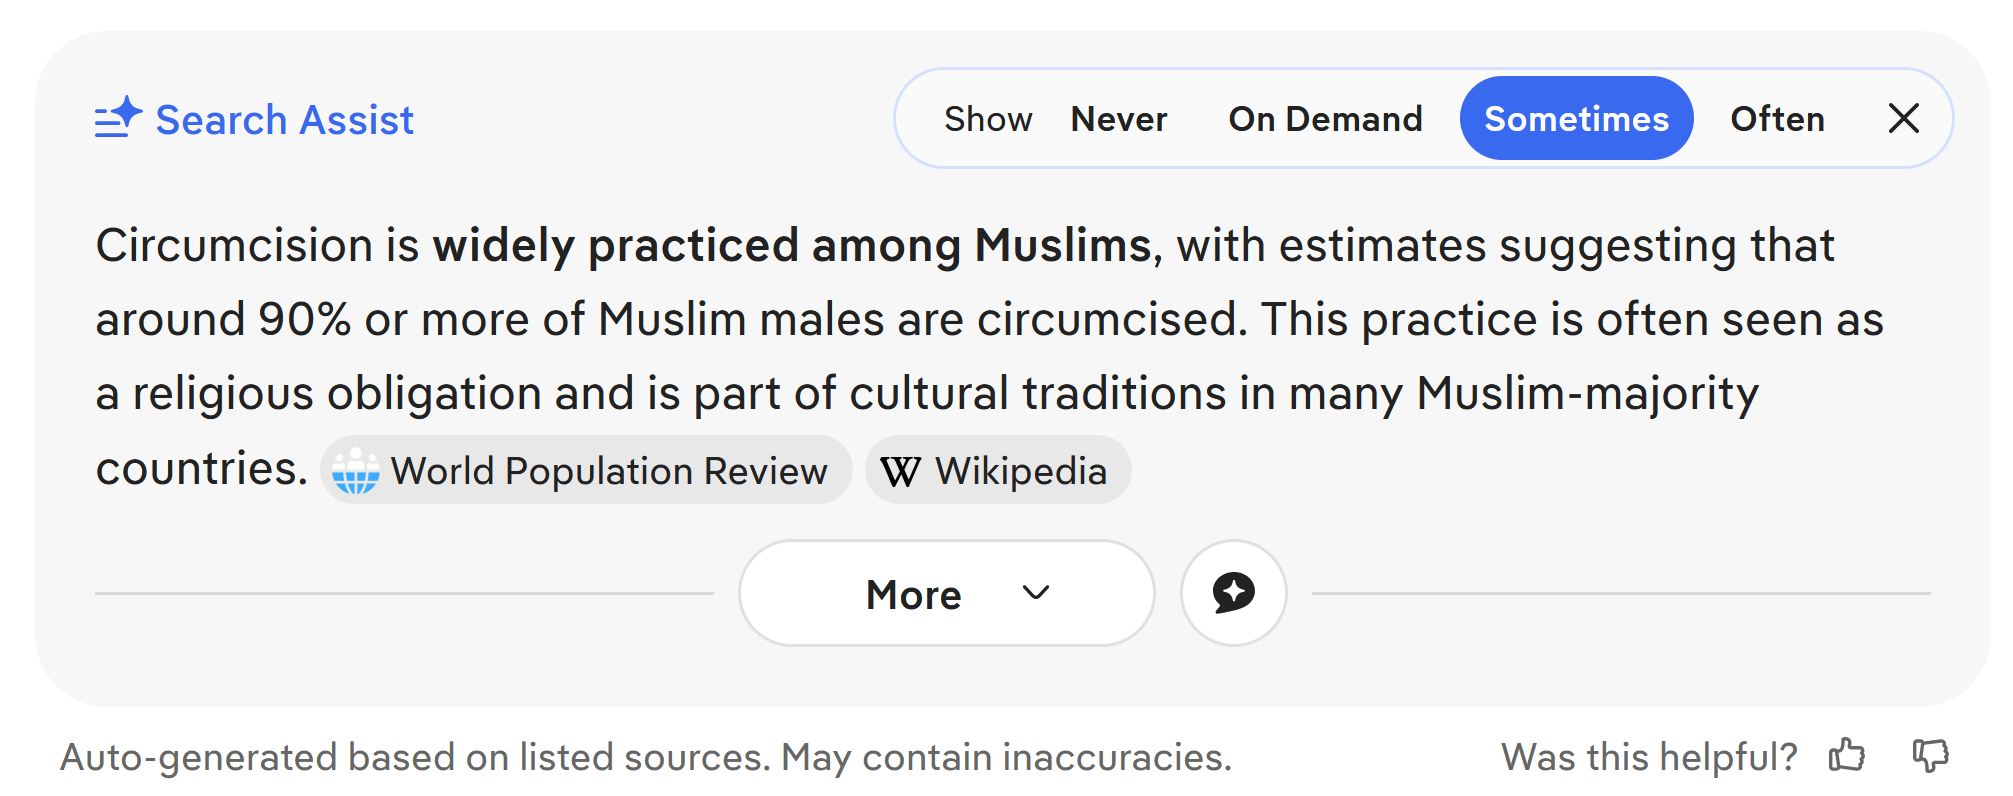Image resolution: width=2013 pixels, height=796 pixels.
Task: Open the AI chat bubble icon
Action: point(1233,593)
